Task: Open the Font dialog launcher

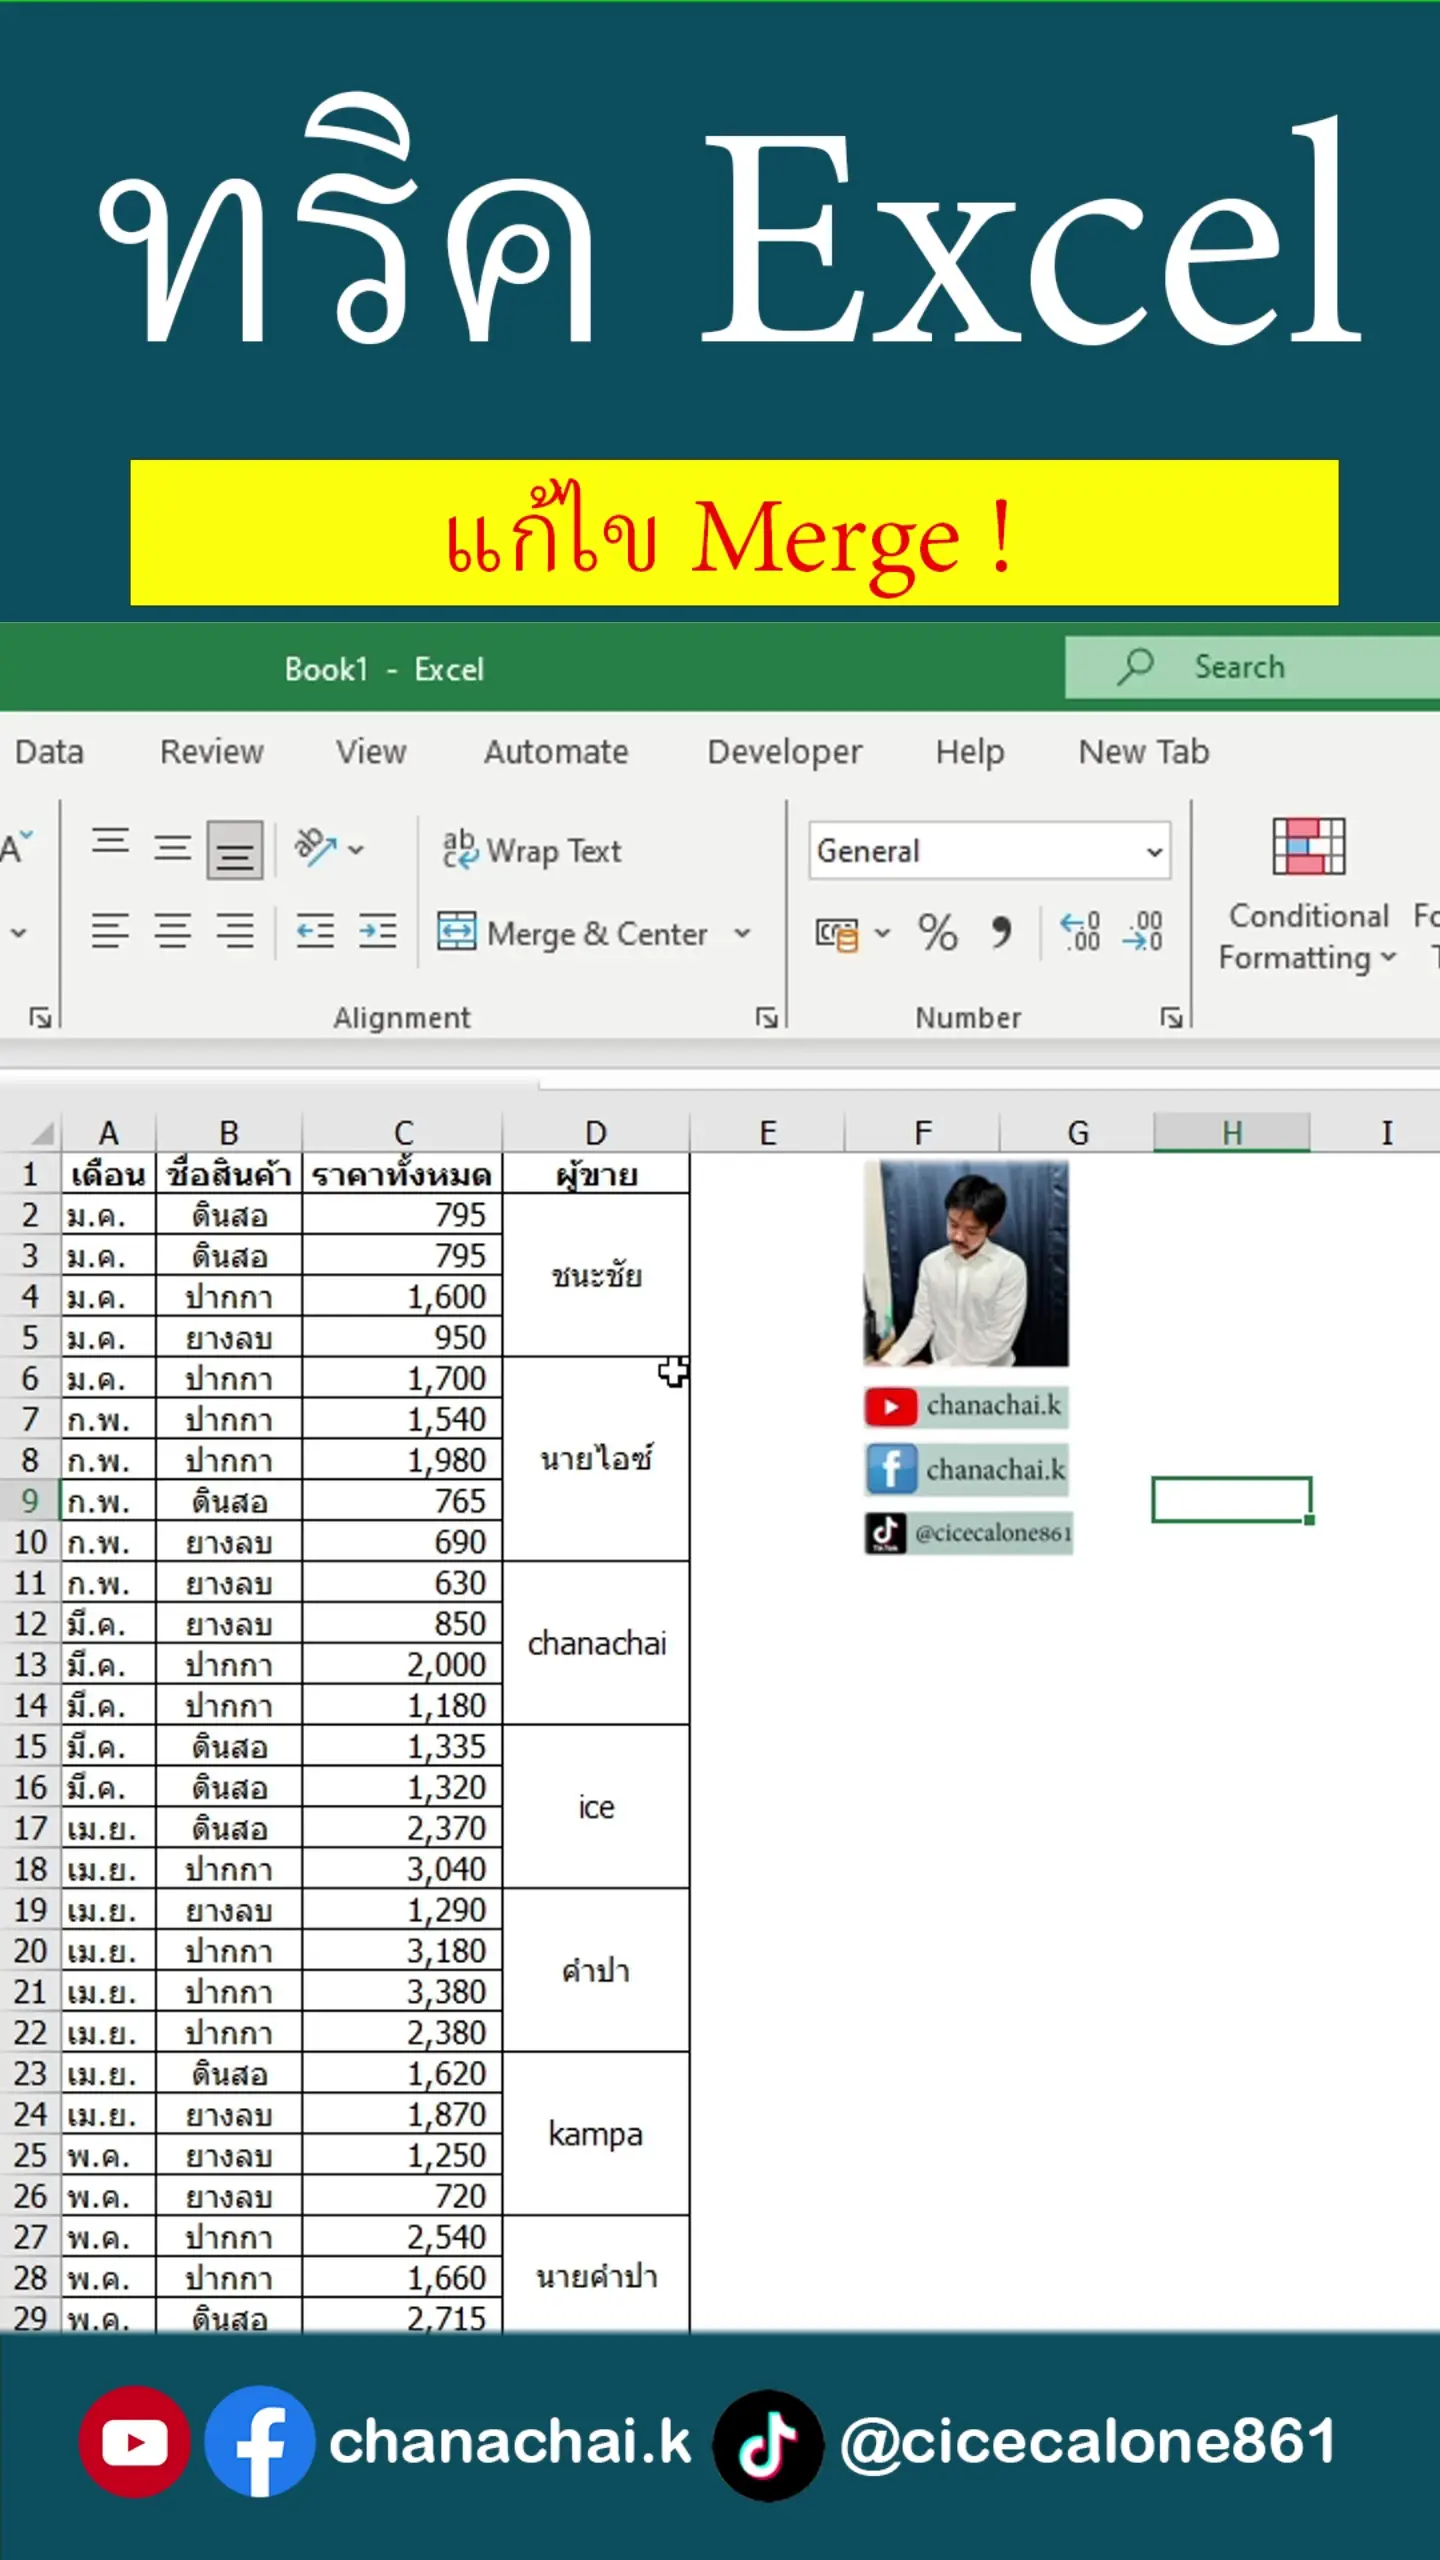Action: pyautogui.click(x=40, y=1018)
